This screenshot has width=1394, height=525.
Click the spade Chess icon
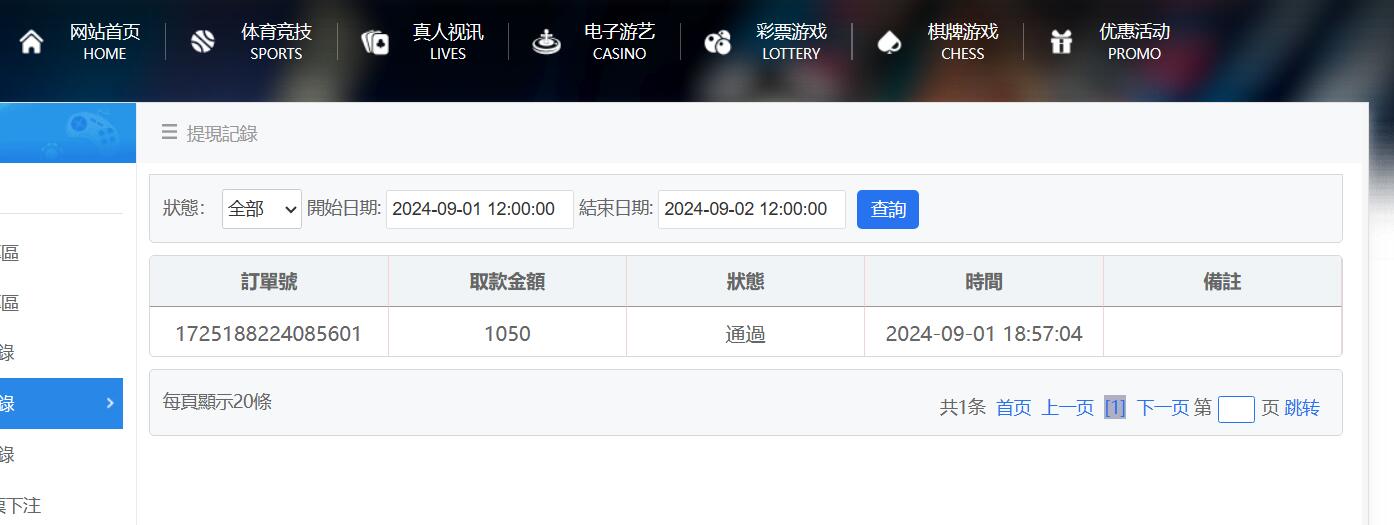(x=889, y=42)
